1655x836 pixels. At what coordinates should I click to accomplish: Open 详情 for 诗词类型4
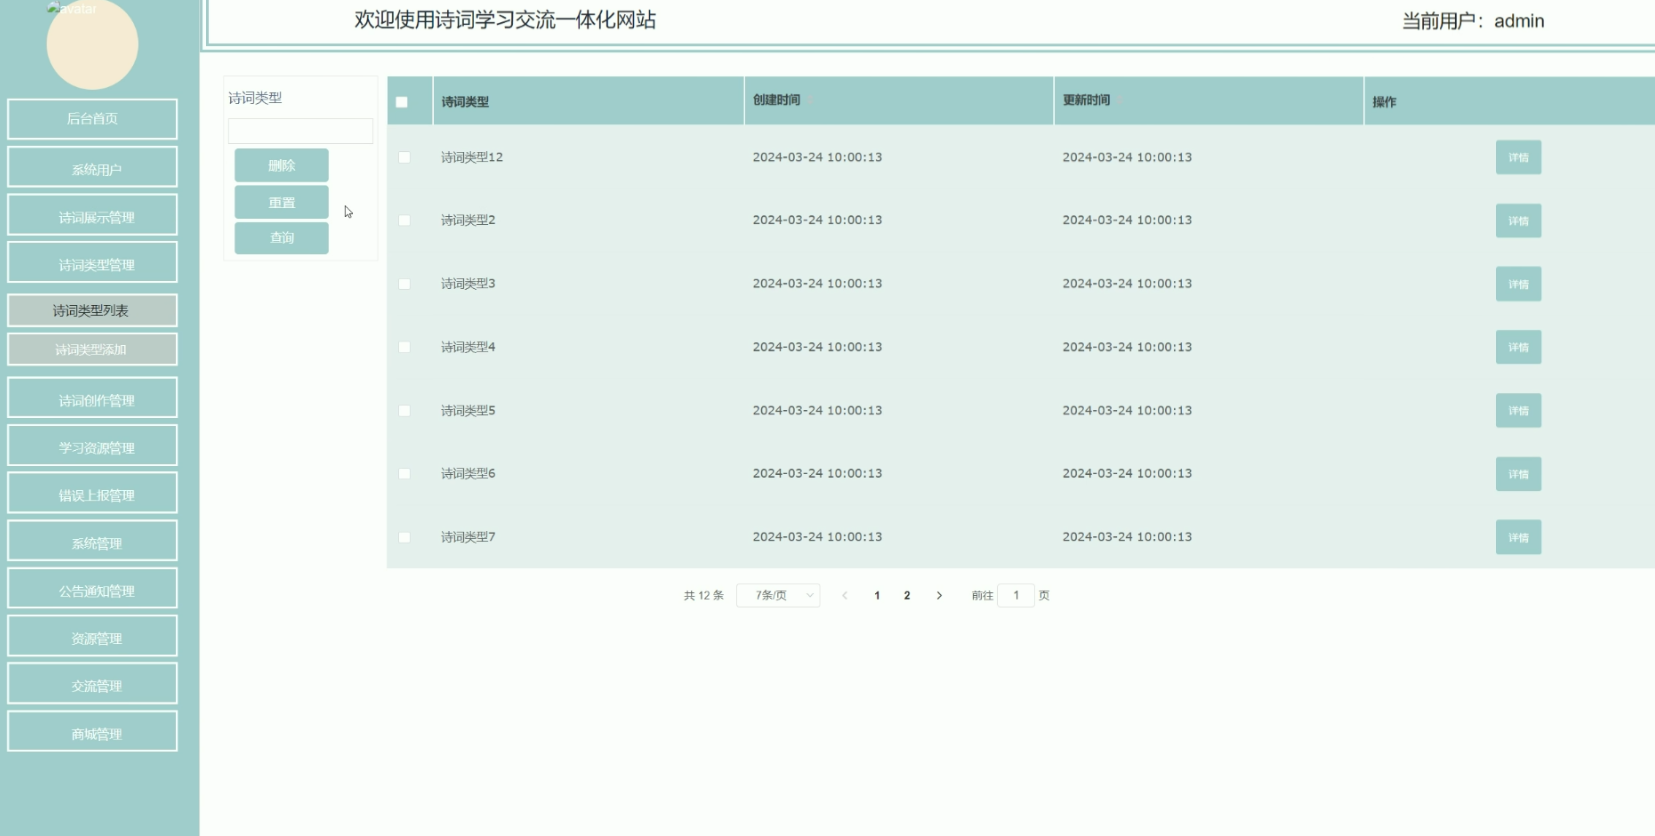[x=1518, y=347]
